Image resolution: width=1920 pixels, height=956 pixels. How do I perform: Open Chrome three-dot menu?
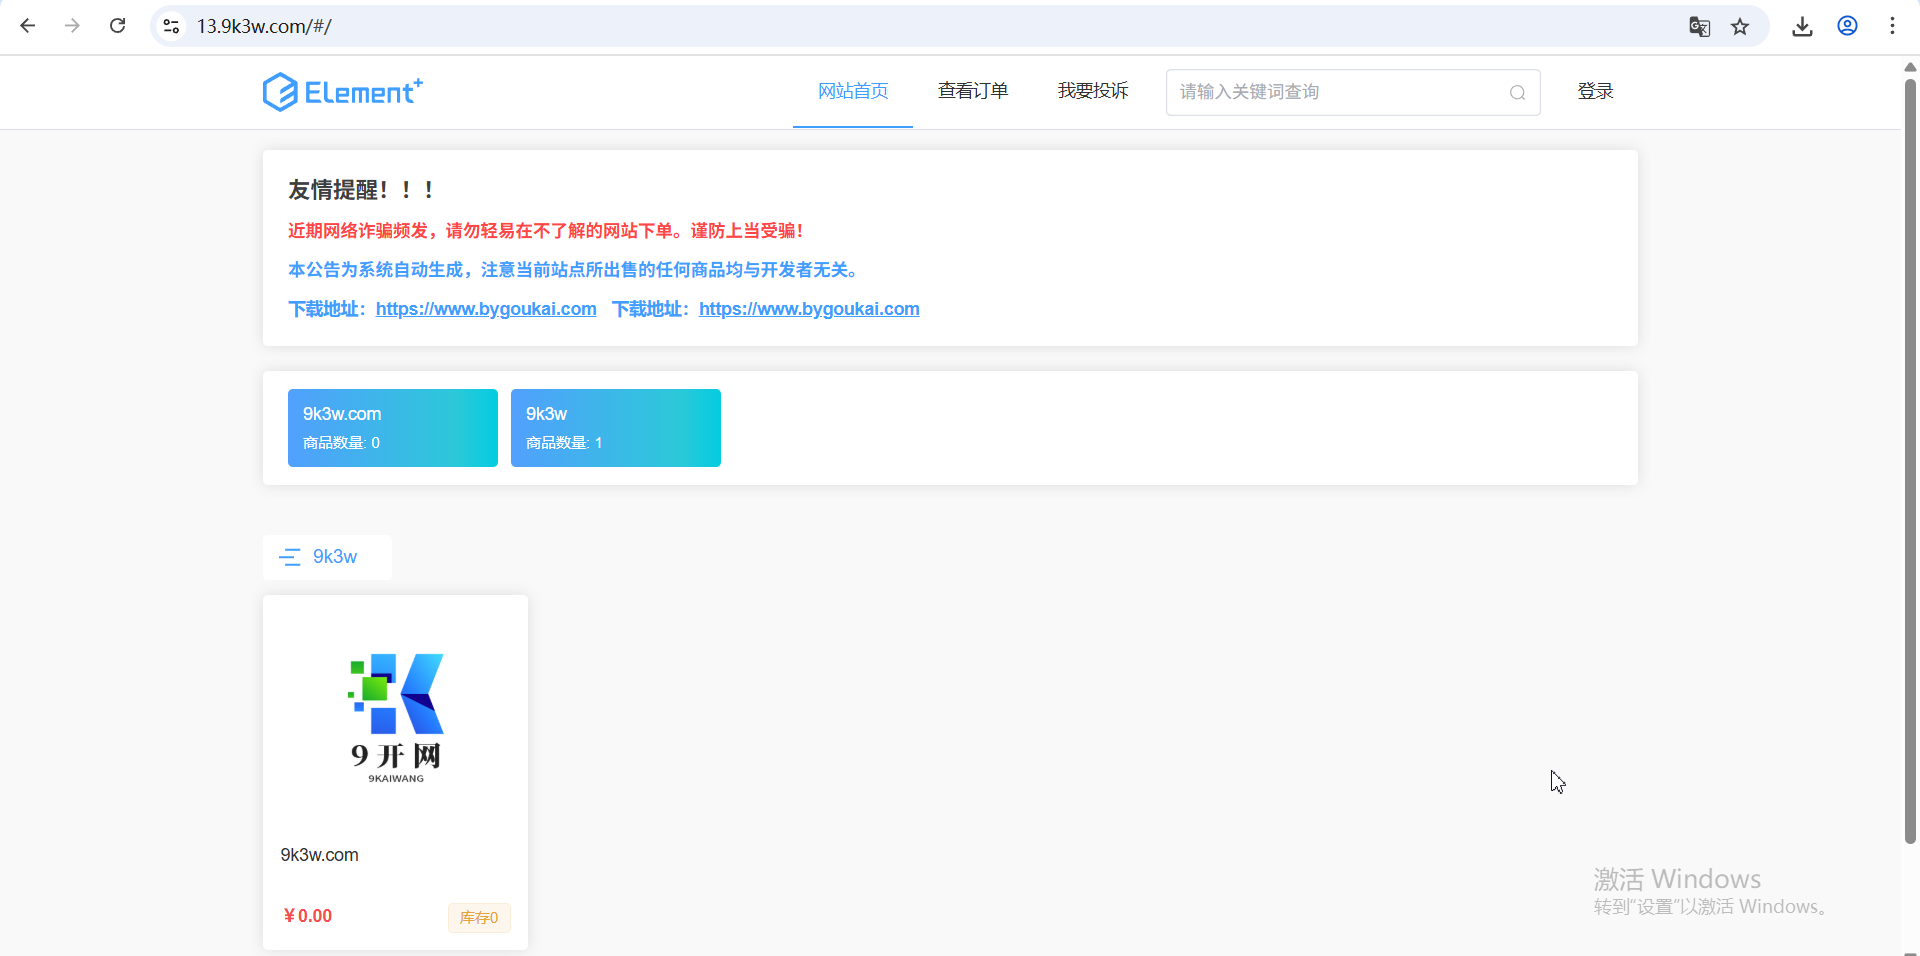point(1892,26)
